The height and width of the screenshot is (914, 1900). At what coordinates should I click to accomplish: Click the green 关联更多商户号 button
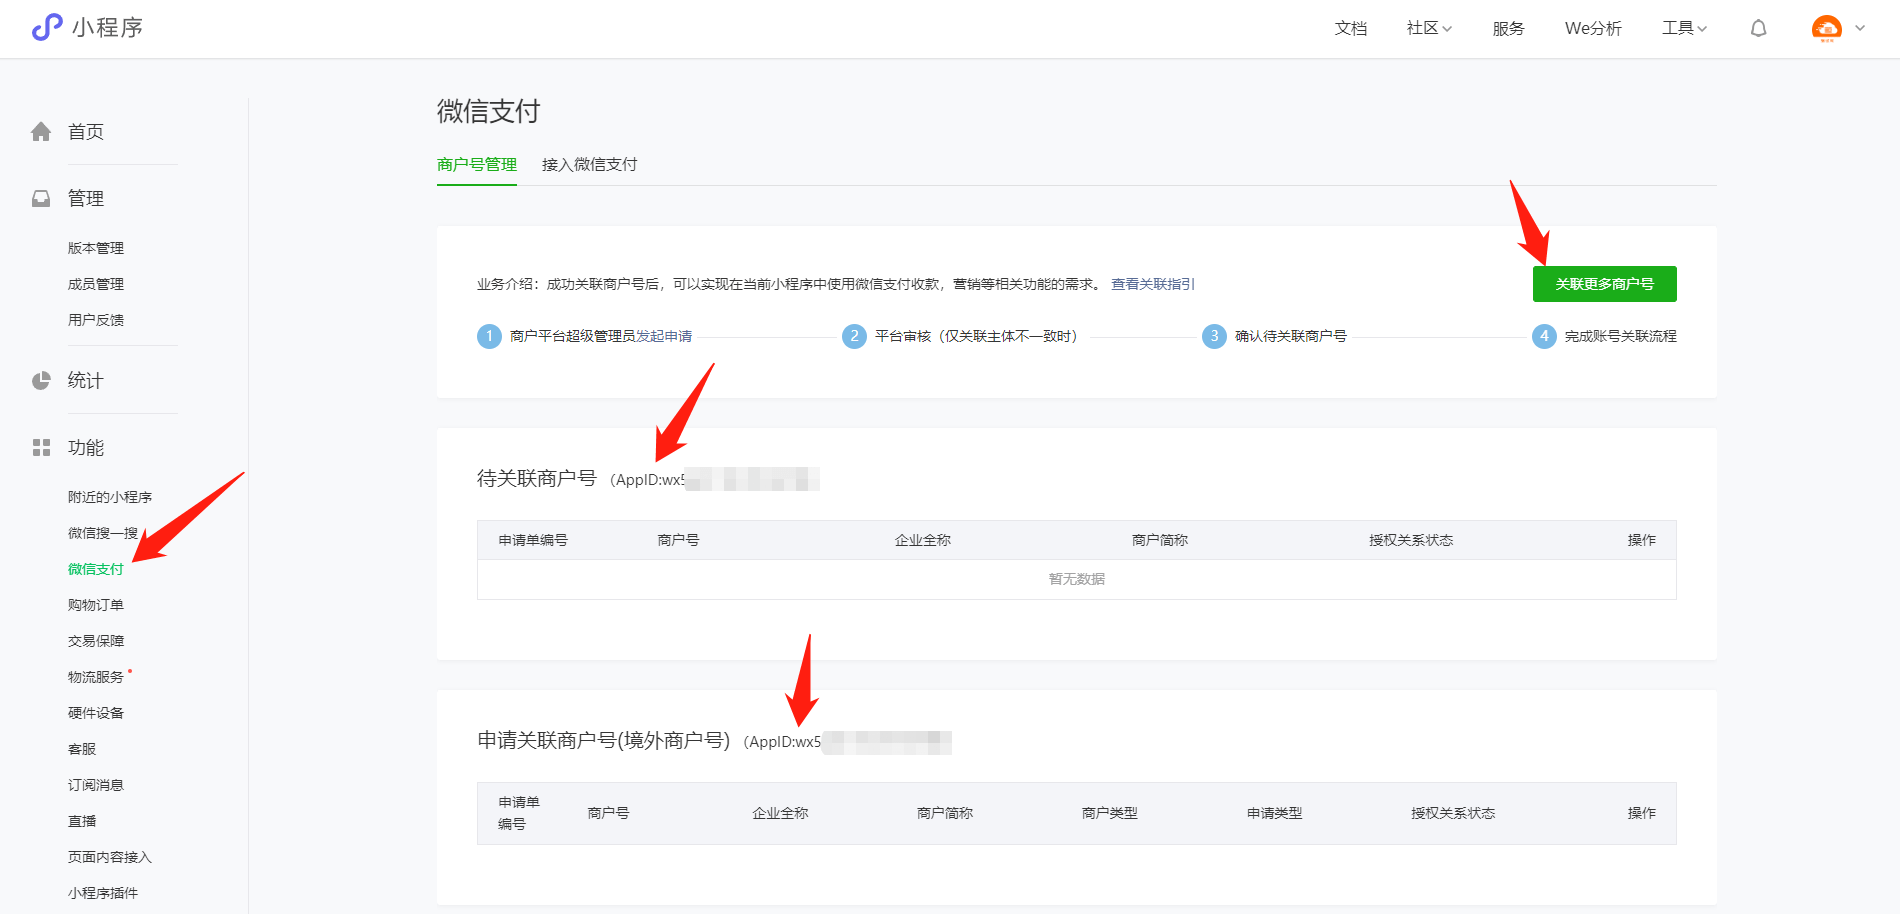[x=1604, y=284]
